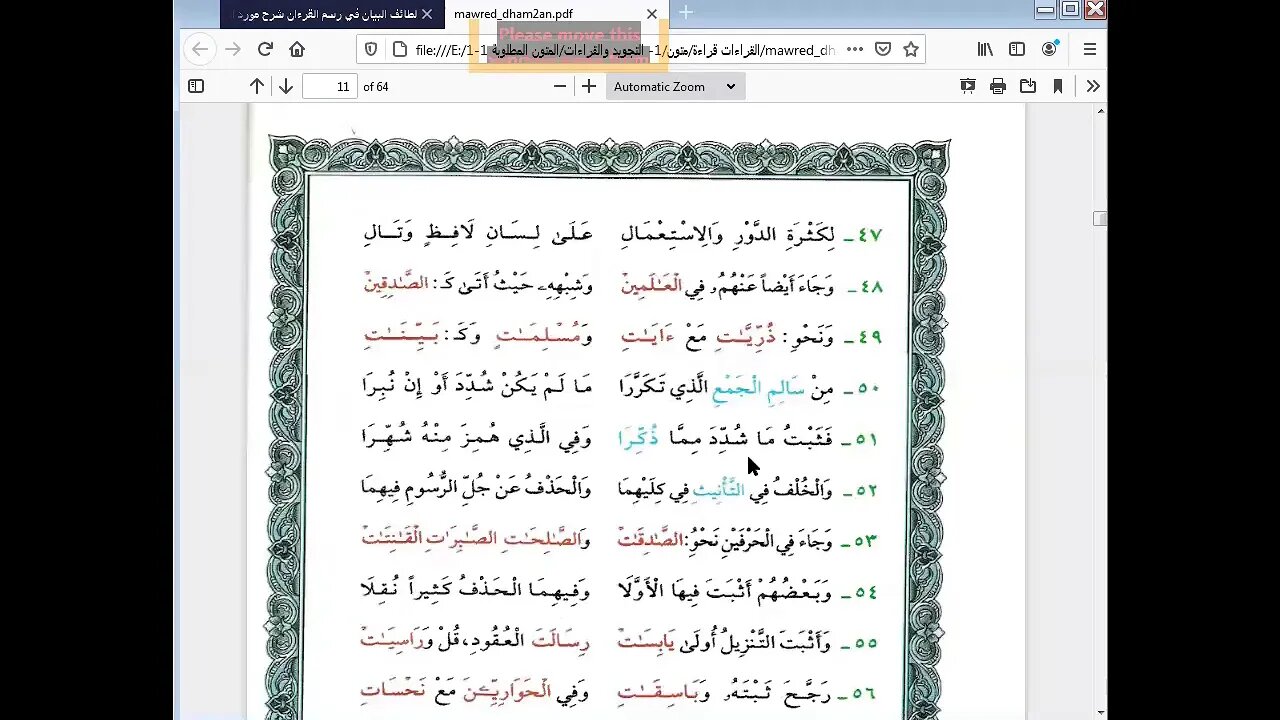
Task: Click verse number ٥٤
Action: click(x=866, y=593)
